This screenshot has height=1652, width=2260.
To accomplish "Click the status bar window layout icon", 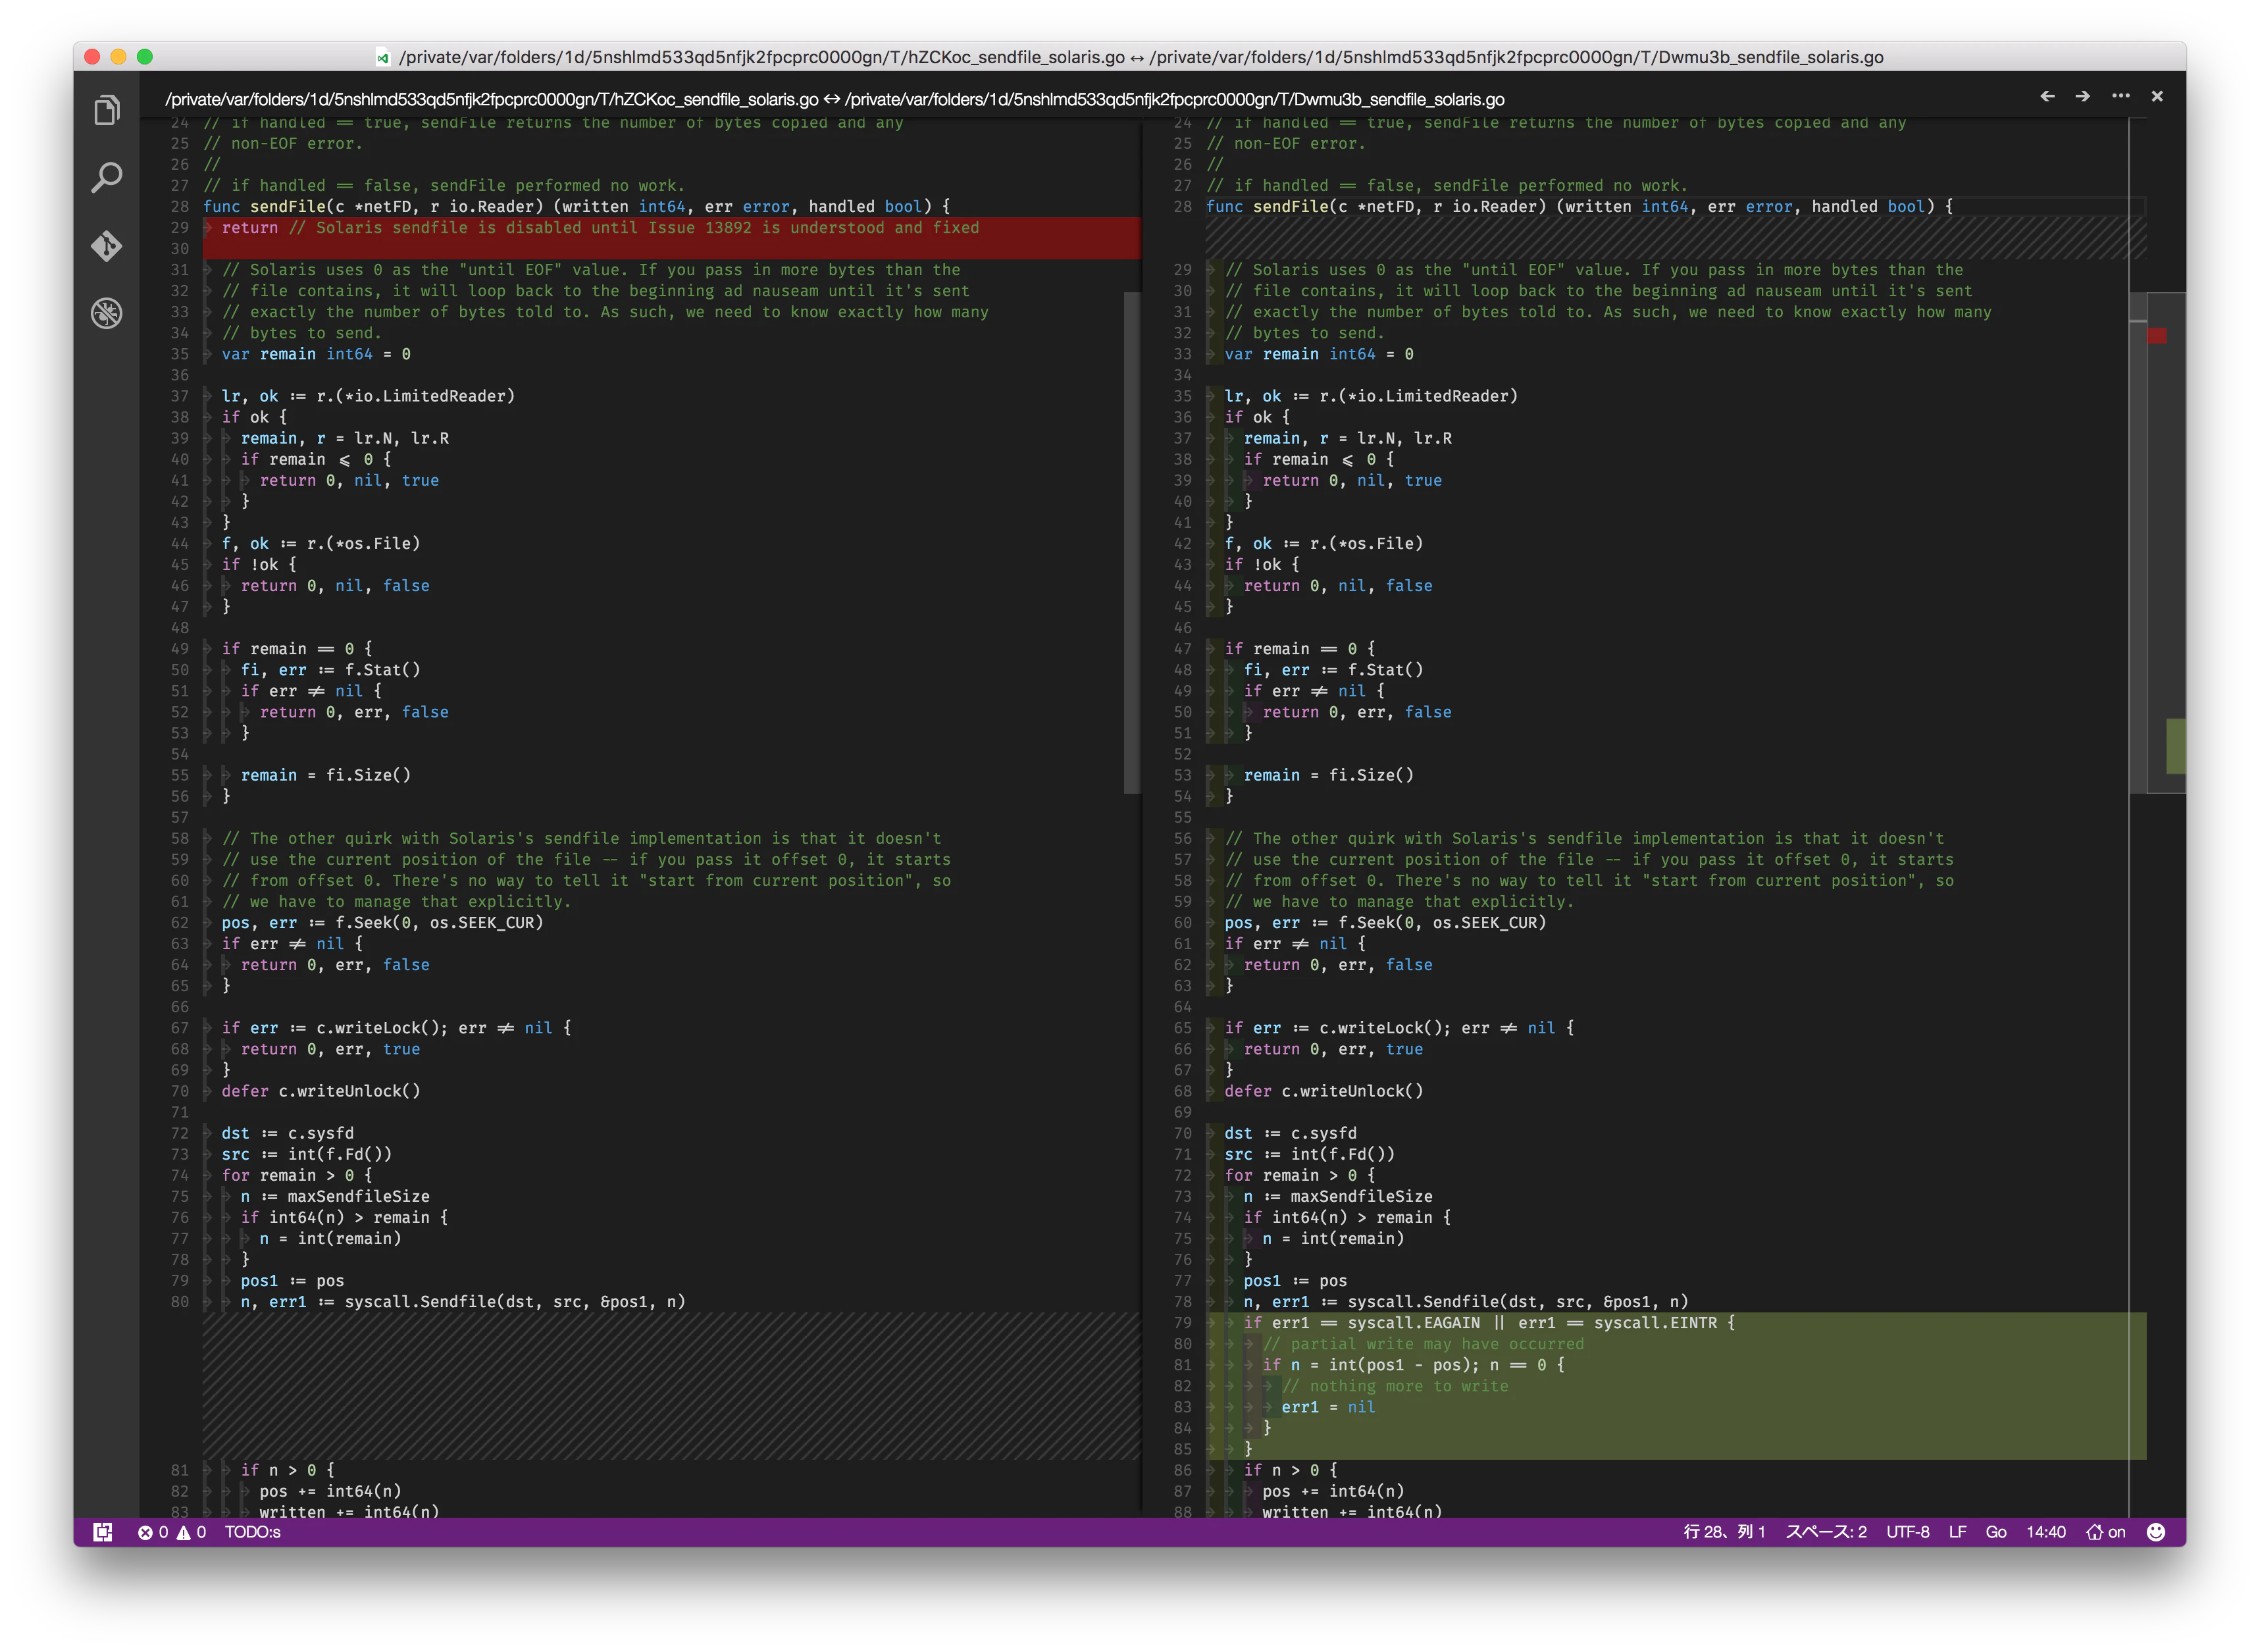I will coord(103,1532).
